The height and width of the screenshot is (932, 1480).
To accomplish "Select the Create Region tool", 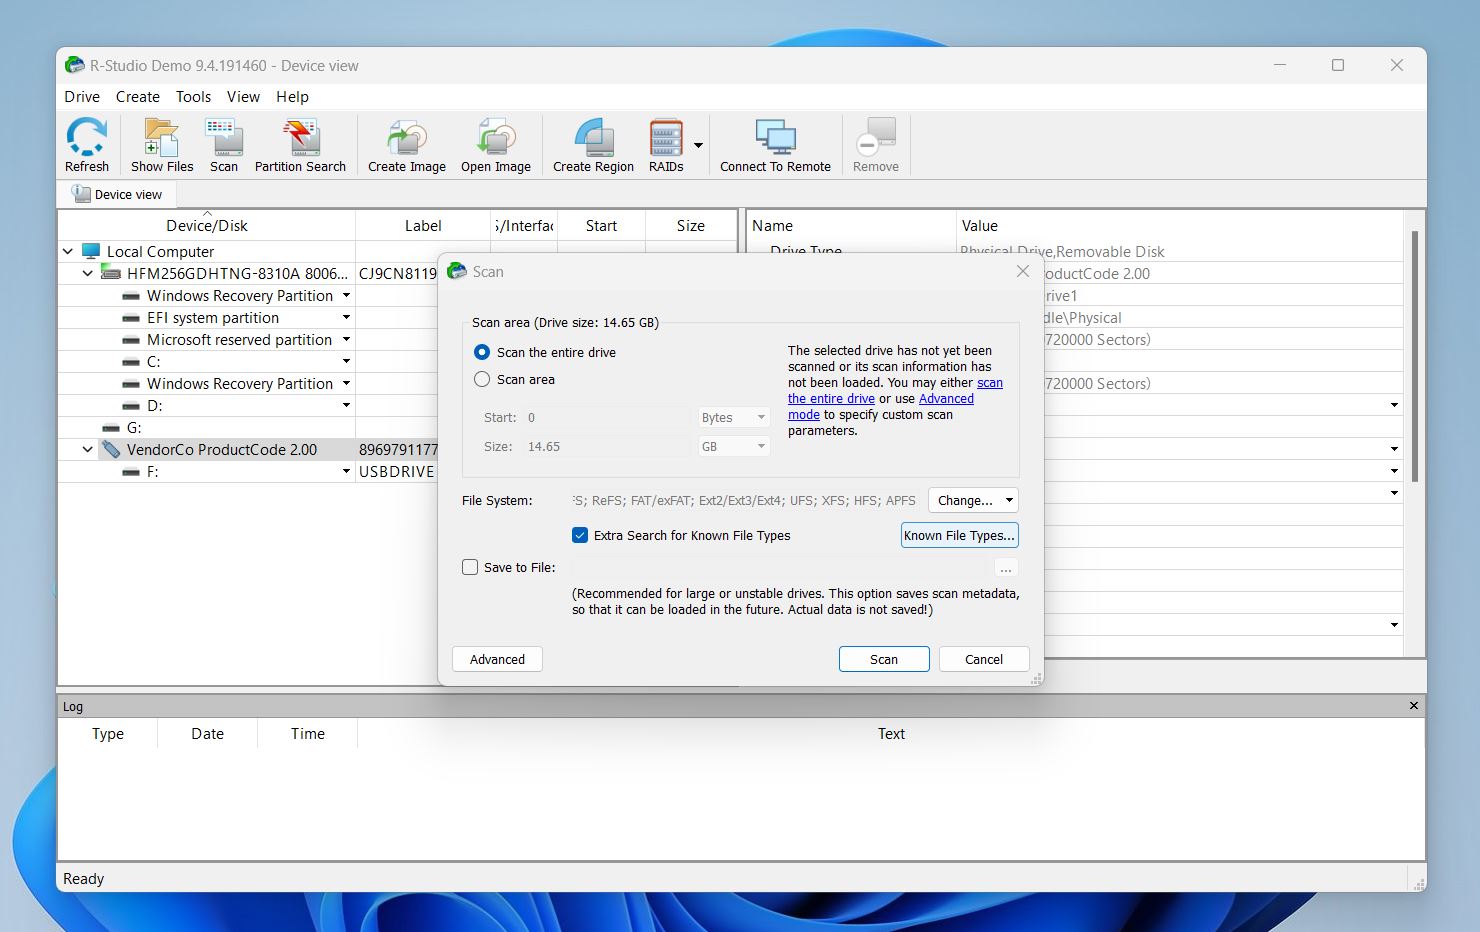I will coord(592,143).
